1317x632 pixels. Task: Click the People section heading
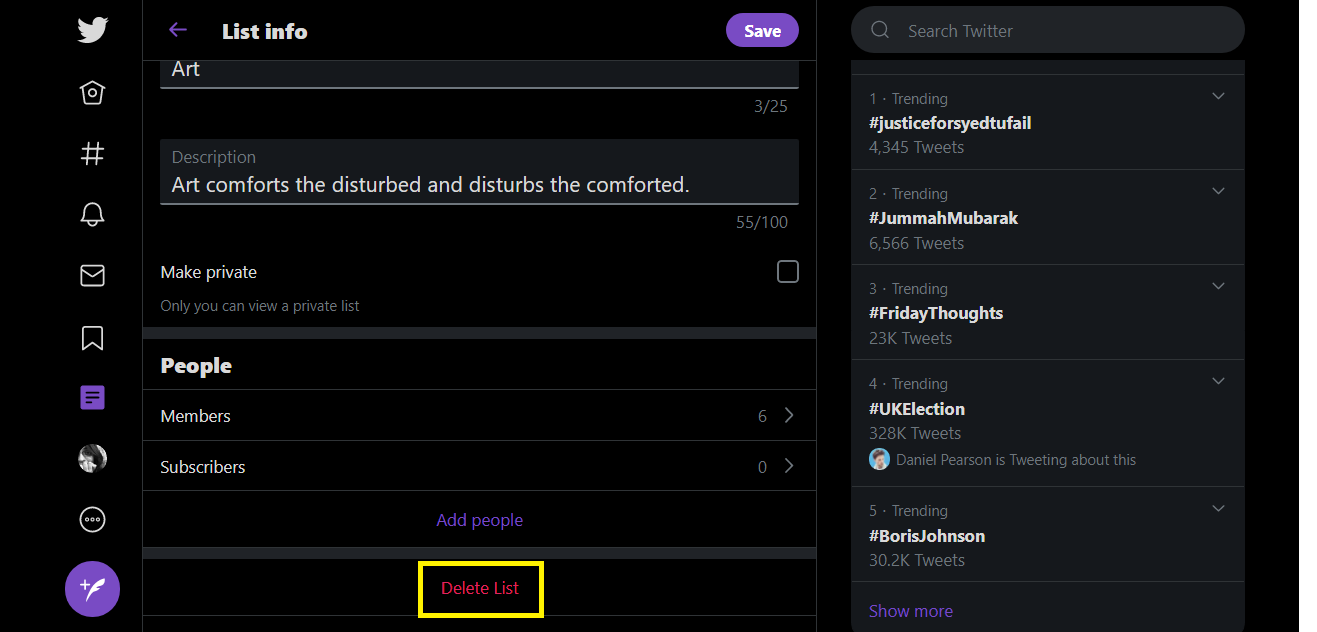pyautogui.click(x=196, y=366)
